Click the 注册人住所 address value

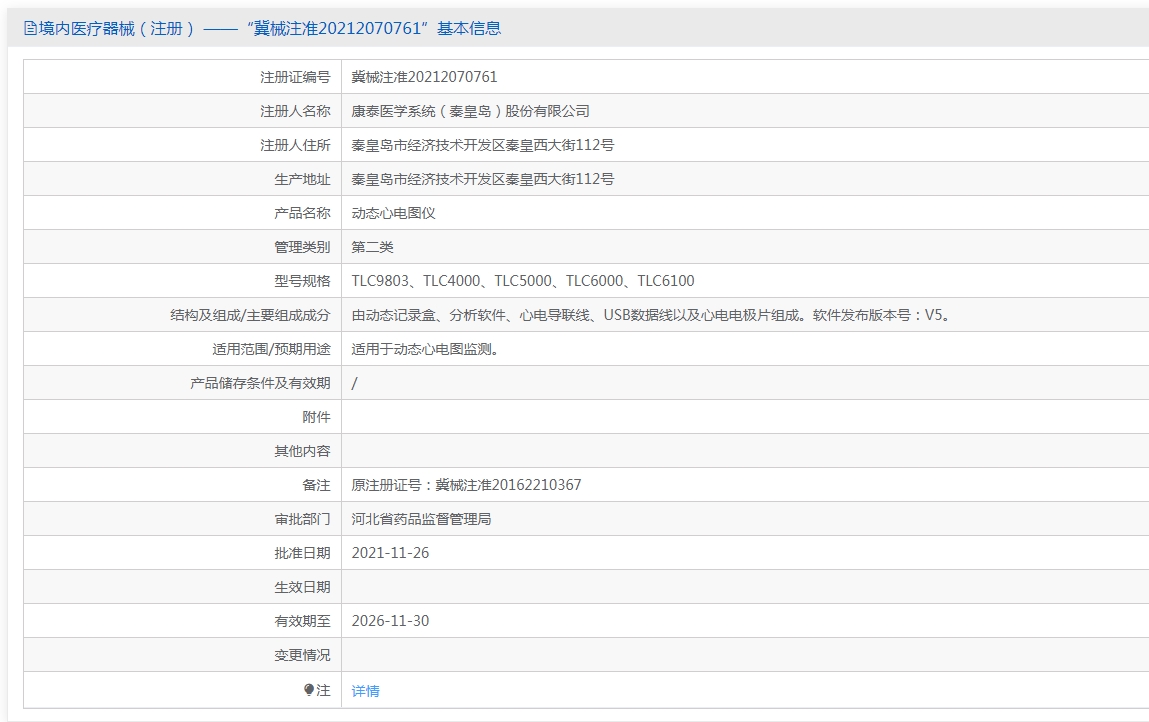483,145
